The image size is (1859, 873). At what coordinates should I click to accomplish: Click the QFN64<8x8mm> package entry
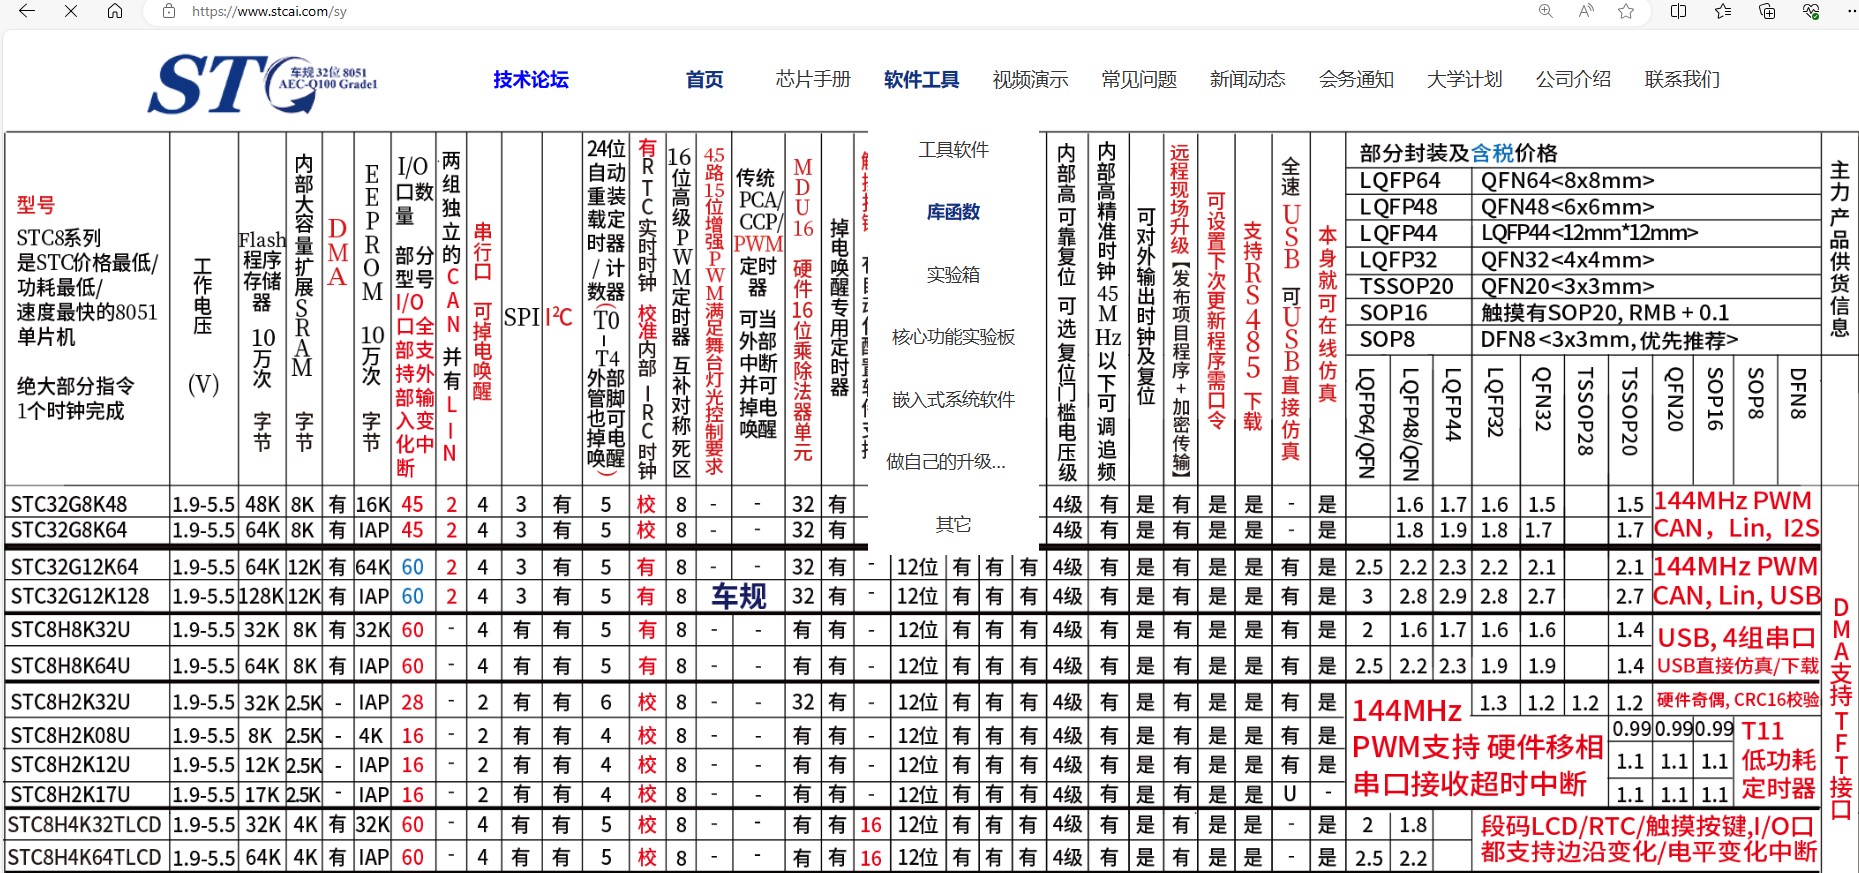(x=1568, y=181)
